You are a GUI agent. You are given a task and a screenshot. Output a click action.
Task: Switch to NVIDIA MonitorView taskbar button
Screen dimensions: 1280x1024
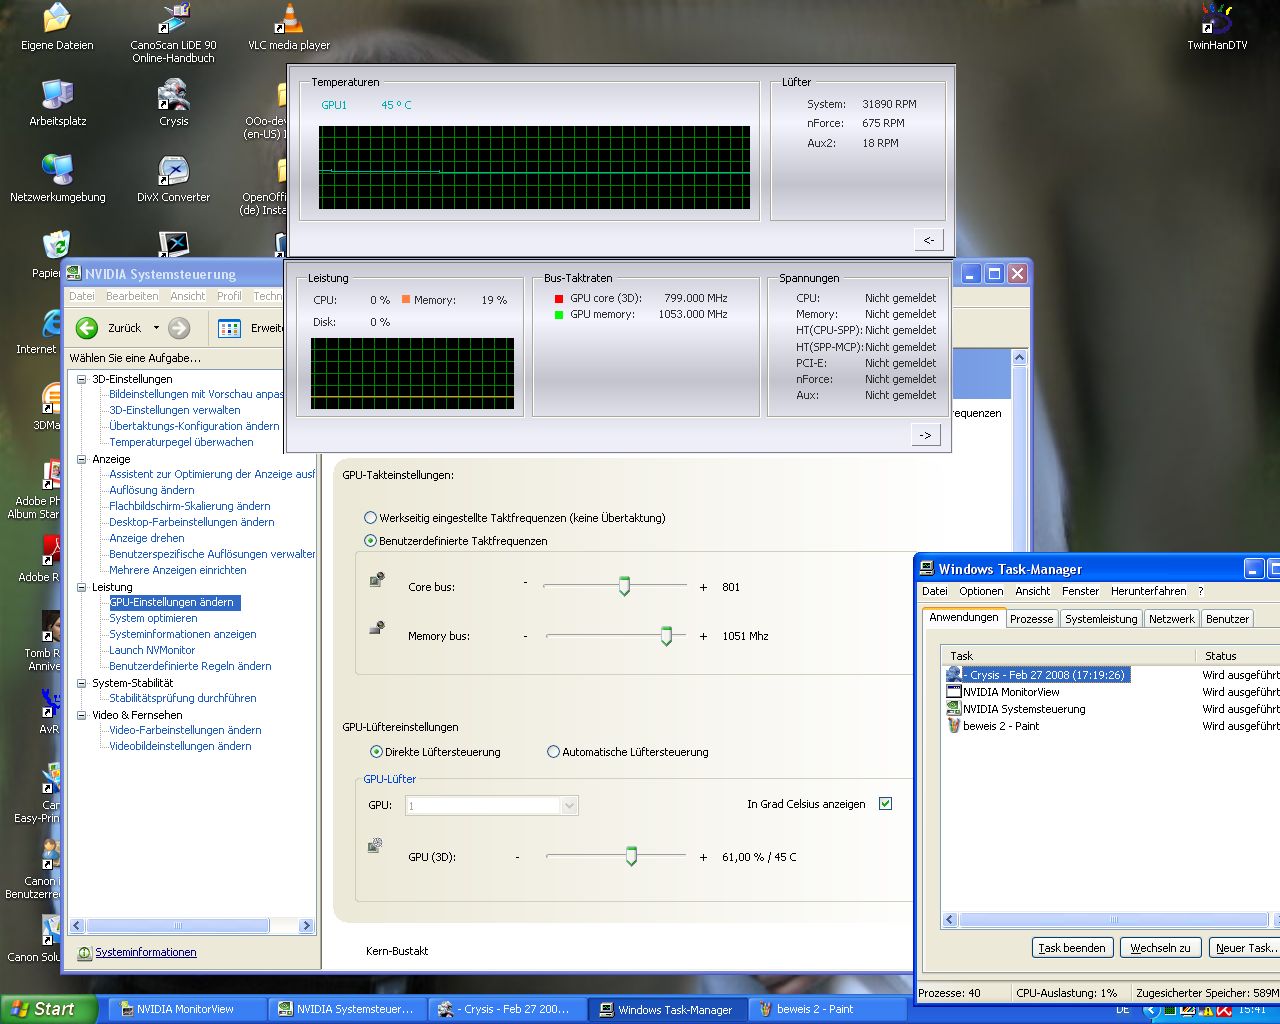click(187, 1009)
